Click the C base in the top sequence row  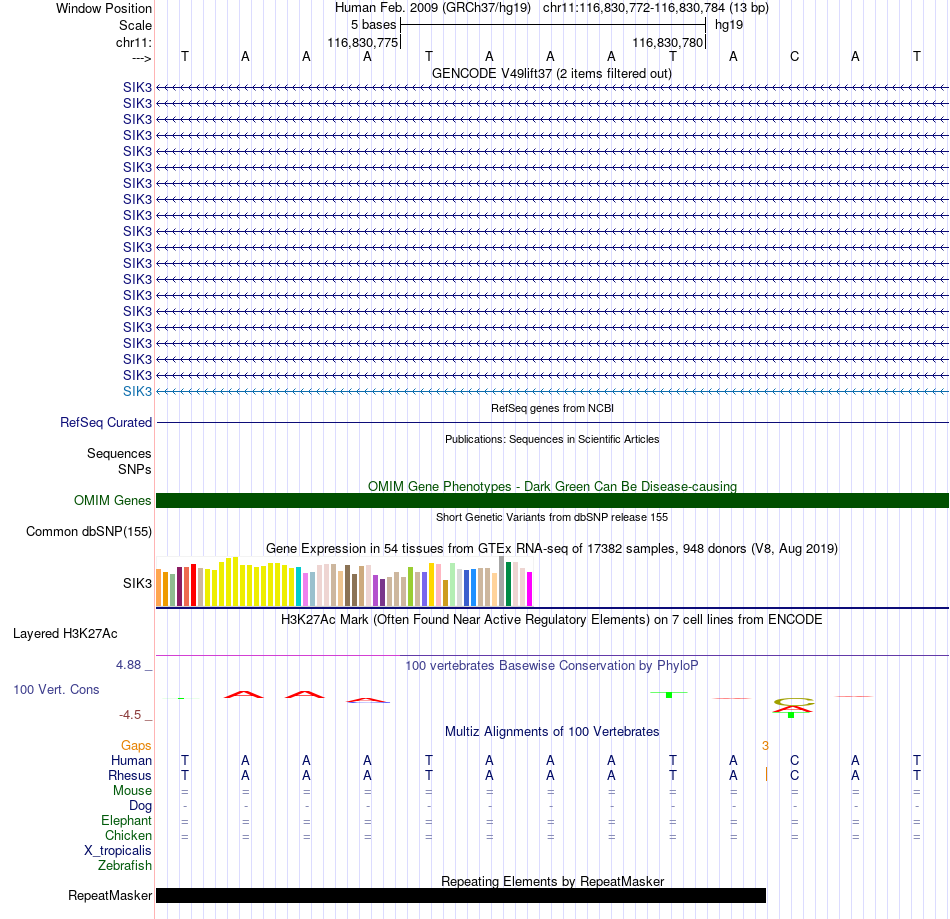coord(794,56)
